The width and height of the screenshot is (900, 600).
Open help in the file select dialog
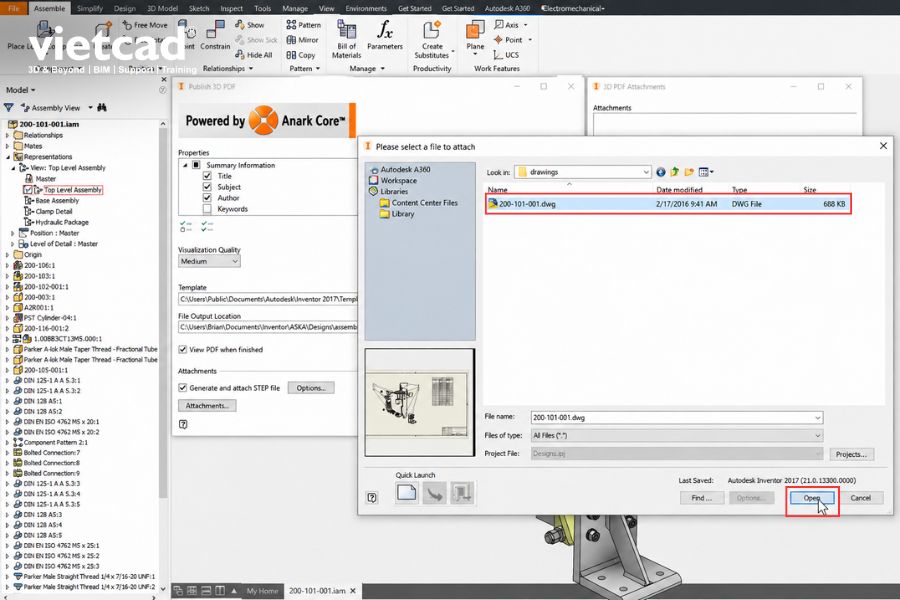[372, 498]
